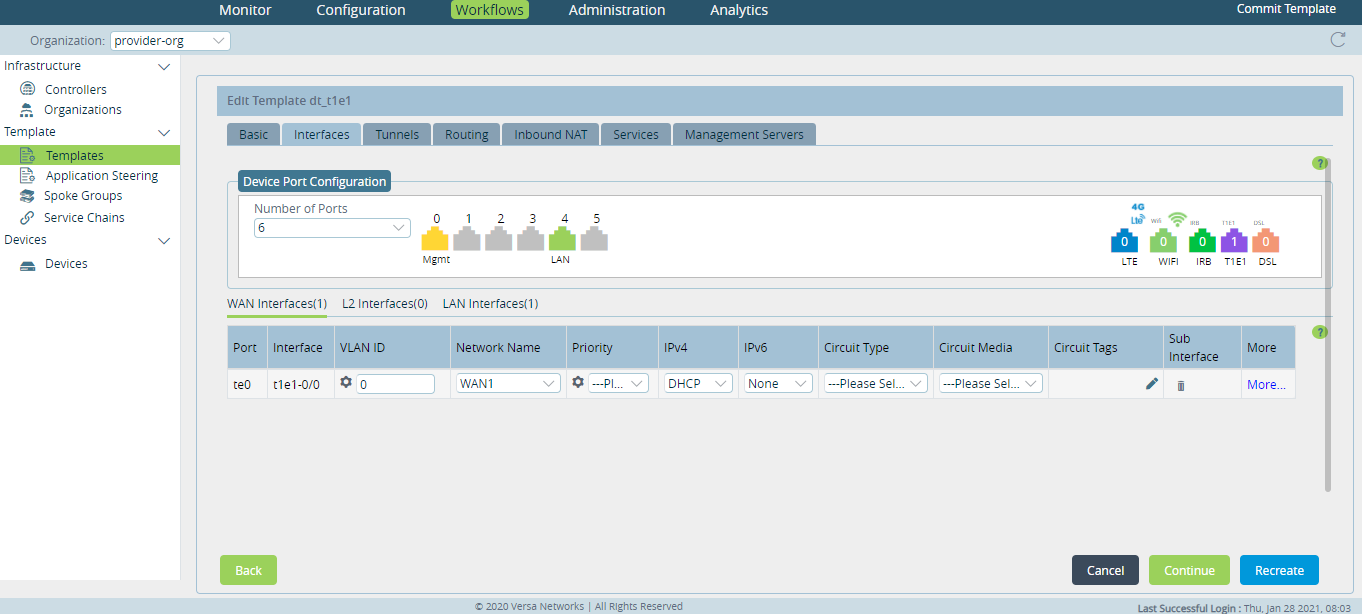Click the VLAN ID input field
Viewport: 1362px width, 614px height.
(x=395, y=384)
